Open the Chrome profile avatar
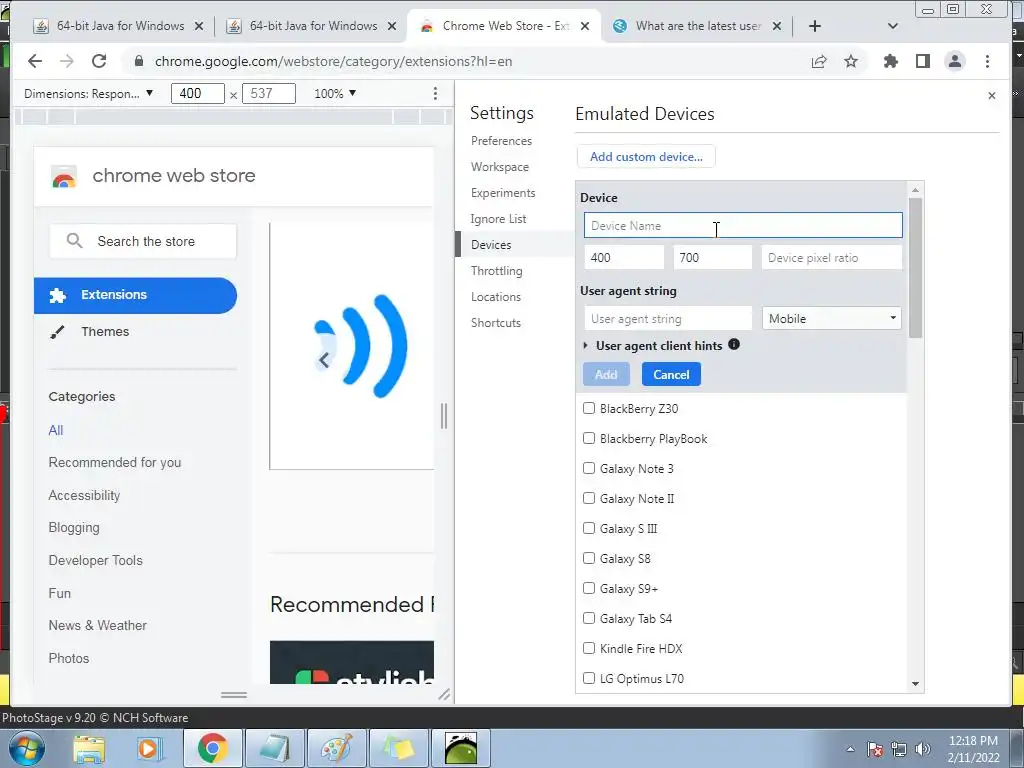Screen dimensions: 1024x768 click(x=955, y=61)
